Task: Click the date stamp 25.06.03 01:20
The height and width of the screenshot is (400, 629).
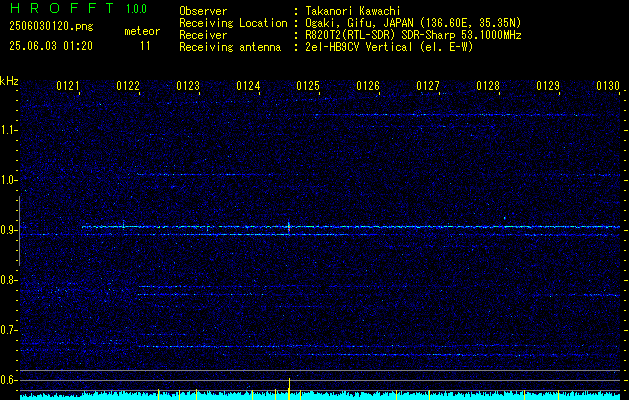Action: pos(51,46)
